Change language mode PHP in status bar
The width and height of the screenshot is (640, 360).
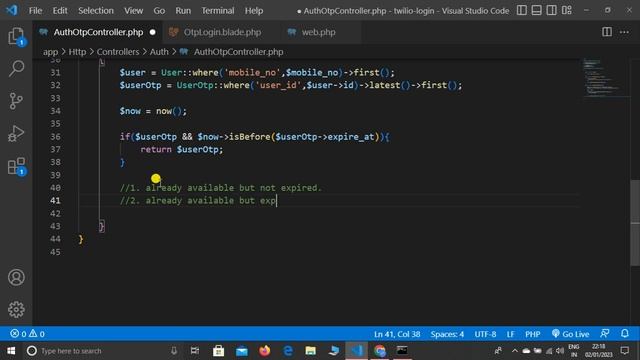(533, 334)
